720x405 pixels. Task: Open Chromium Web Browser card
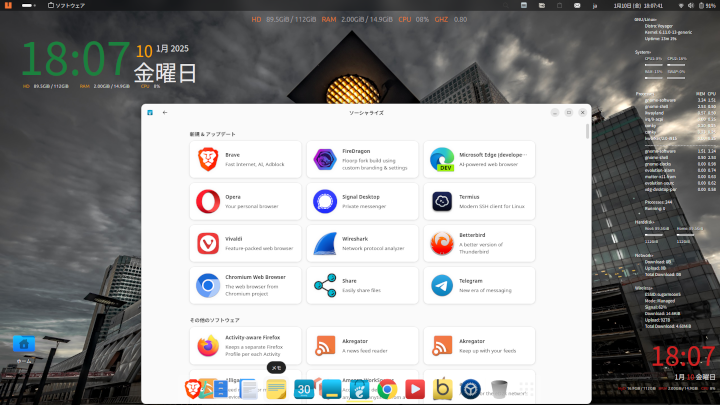click(245, 285)
